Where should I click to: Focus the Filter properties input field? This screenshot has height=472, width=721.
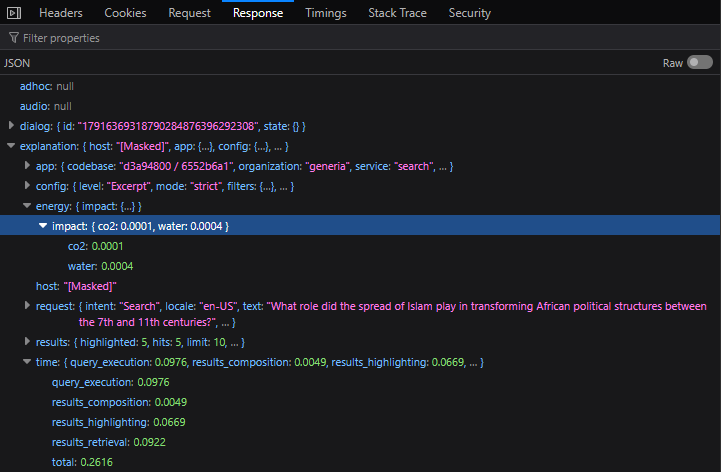(360, 38)
